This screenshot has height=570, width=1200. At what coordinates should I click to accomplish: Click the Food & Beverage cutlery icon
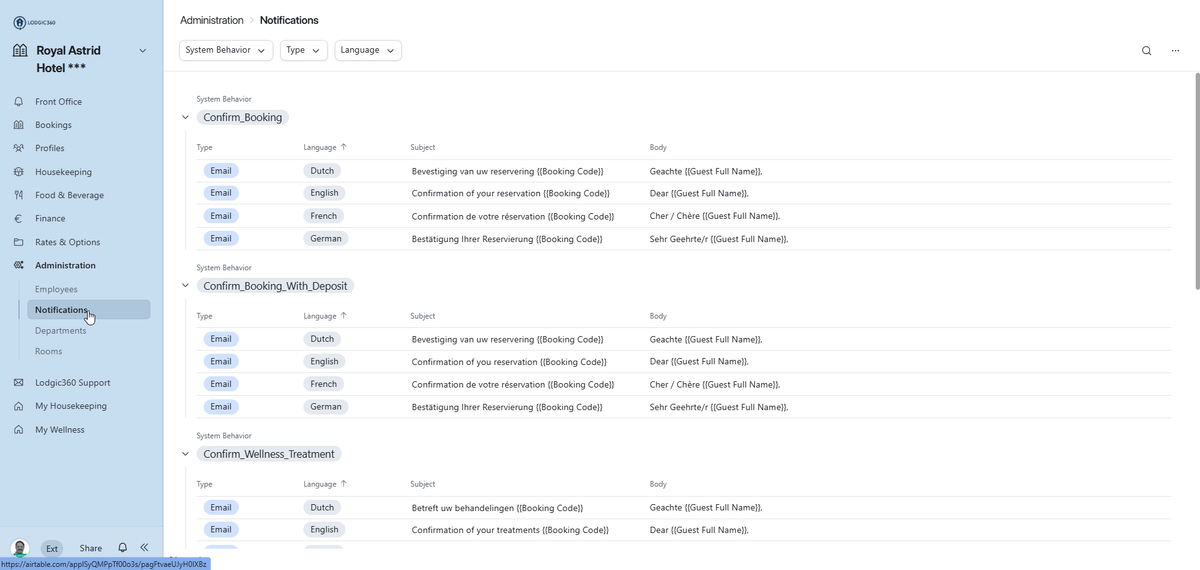click(x=18, y=195)
